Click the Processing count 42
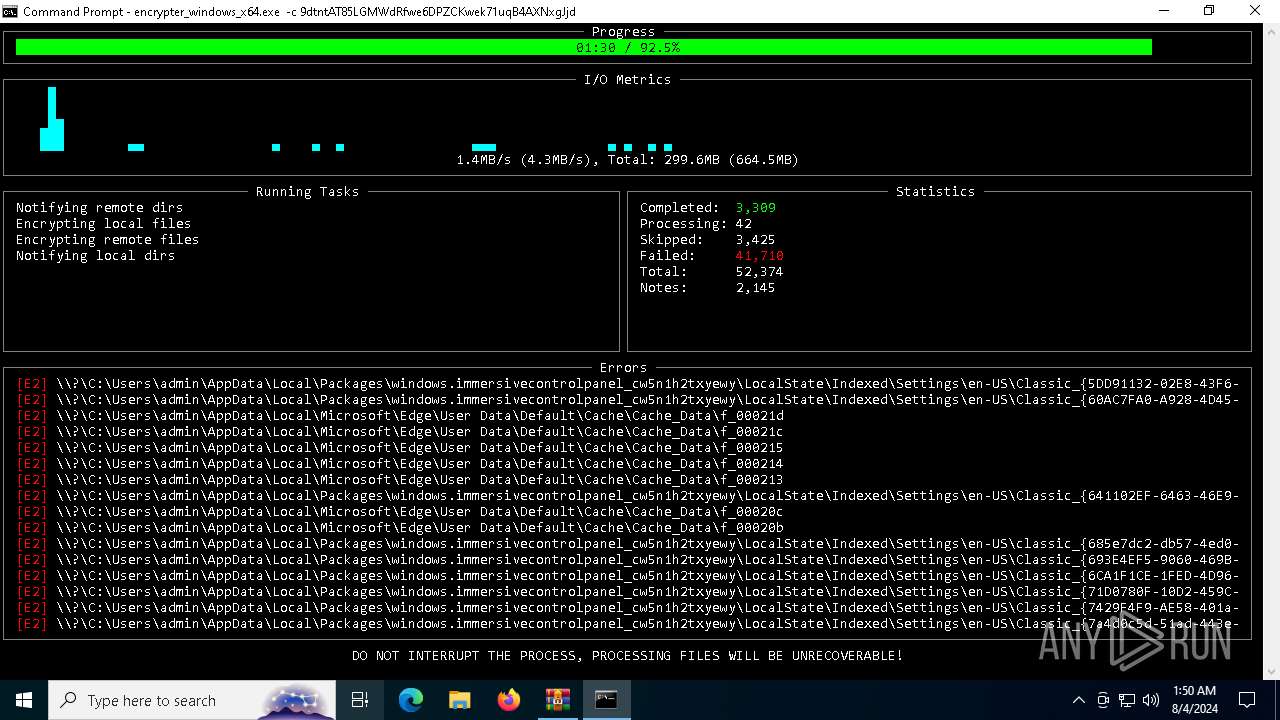This screenshot has height=720, width=1280. pos(743,224)
